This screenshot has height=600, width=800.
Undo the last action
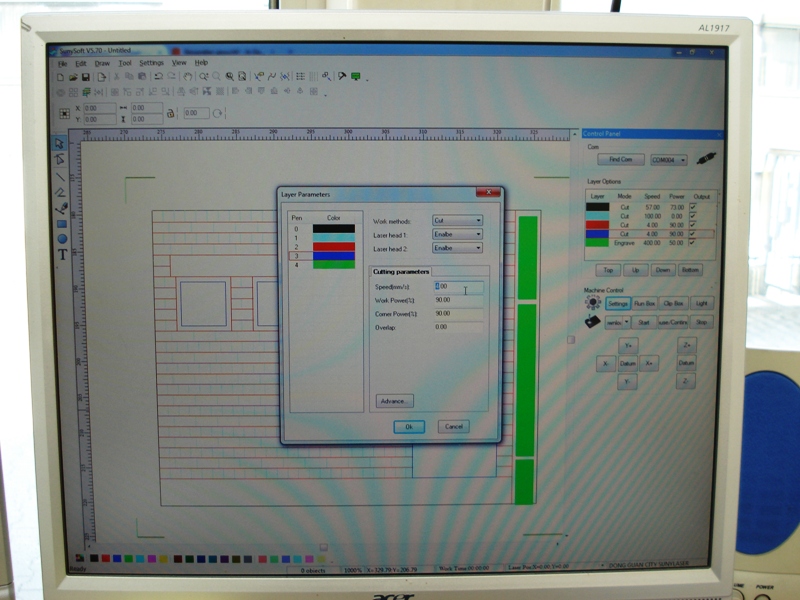point(159,75)
